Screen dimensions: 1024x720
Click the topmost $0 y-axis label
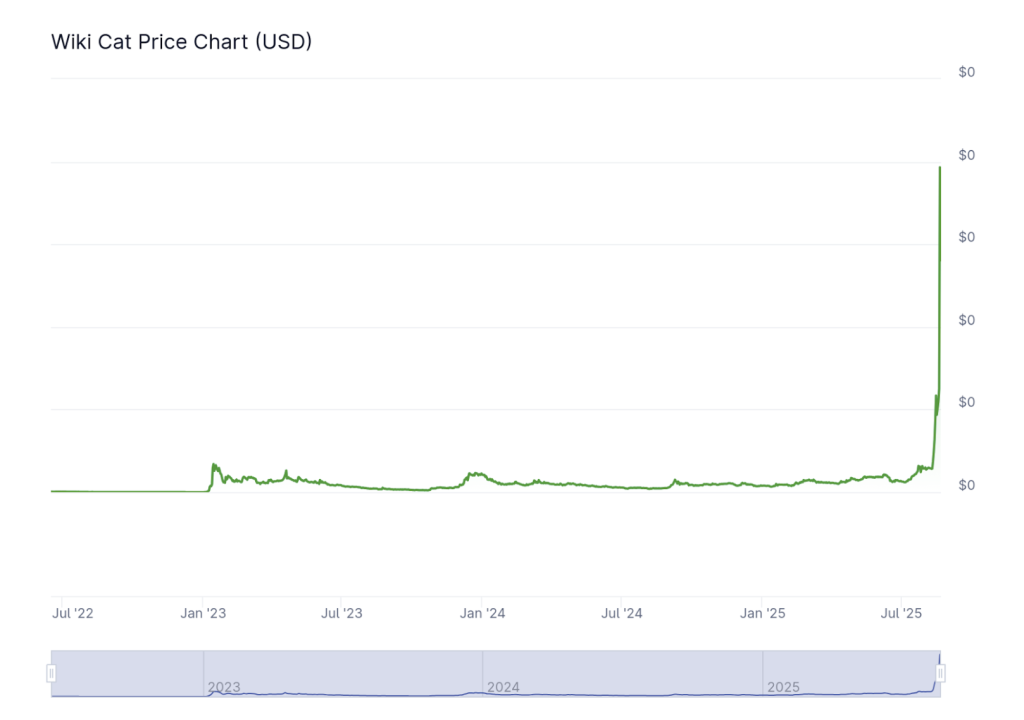pos(966,72)
